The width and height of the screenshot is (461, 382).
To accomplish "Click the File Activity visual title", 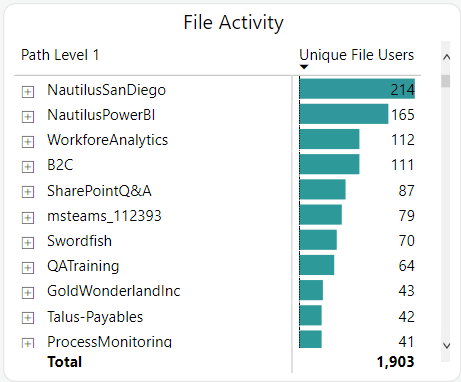I will [x=233, y=23].
